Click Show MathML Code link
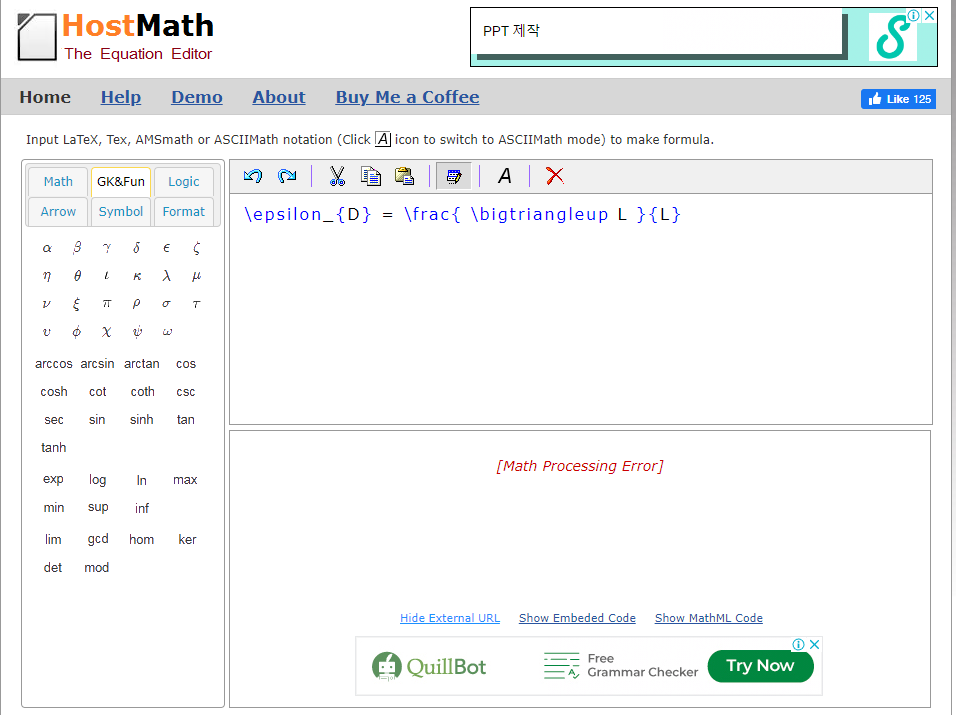Screen dimensions: 956x715 tap(708, 618)
